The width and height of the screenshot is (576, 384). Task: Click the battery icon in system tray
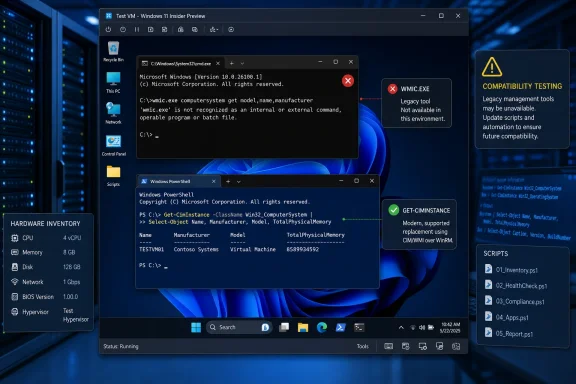[431, 327]
